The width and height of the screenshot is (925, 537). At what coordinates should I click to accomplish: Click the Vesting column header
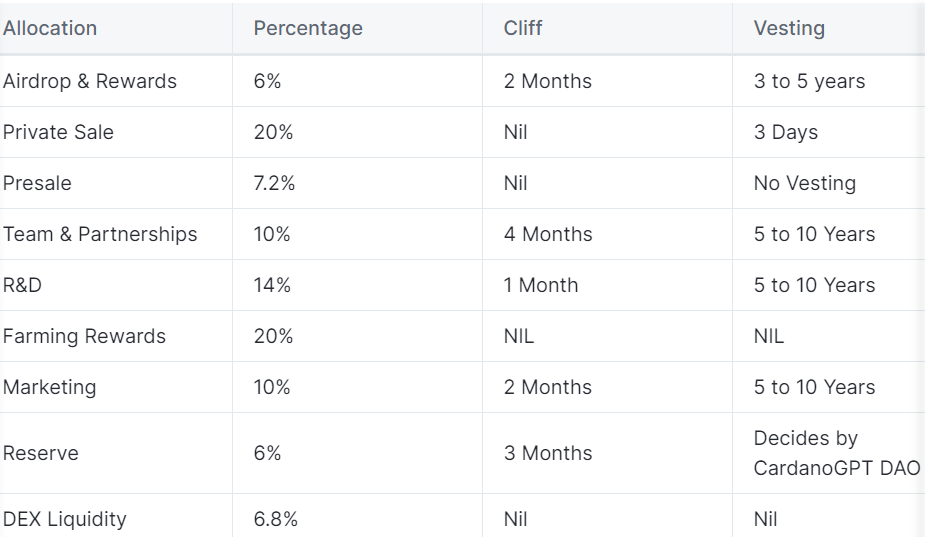789,28
